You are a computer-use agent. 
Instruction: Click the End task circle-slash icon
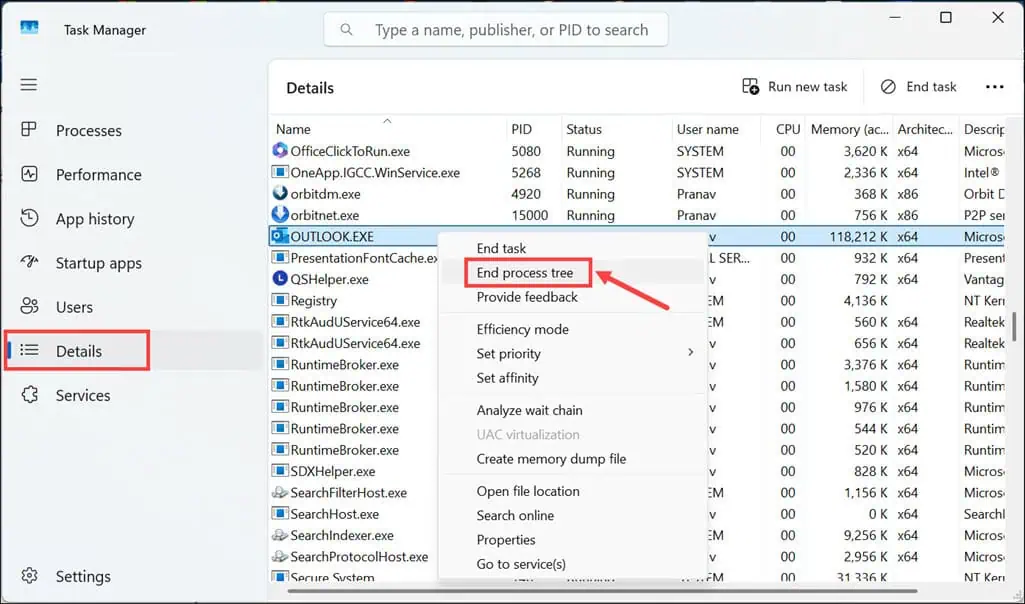click(x=888, y=86)
